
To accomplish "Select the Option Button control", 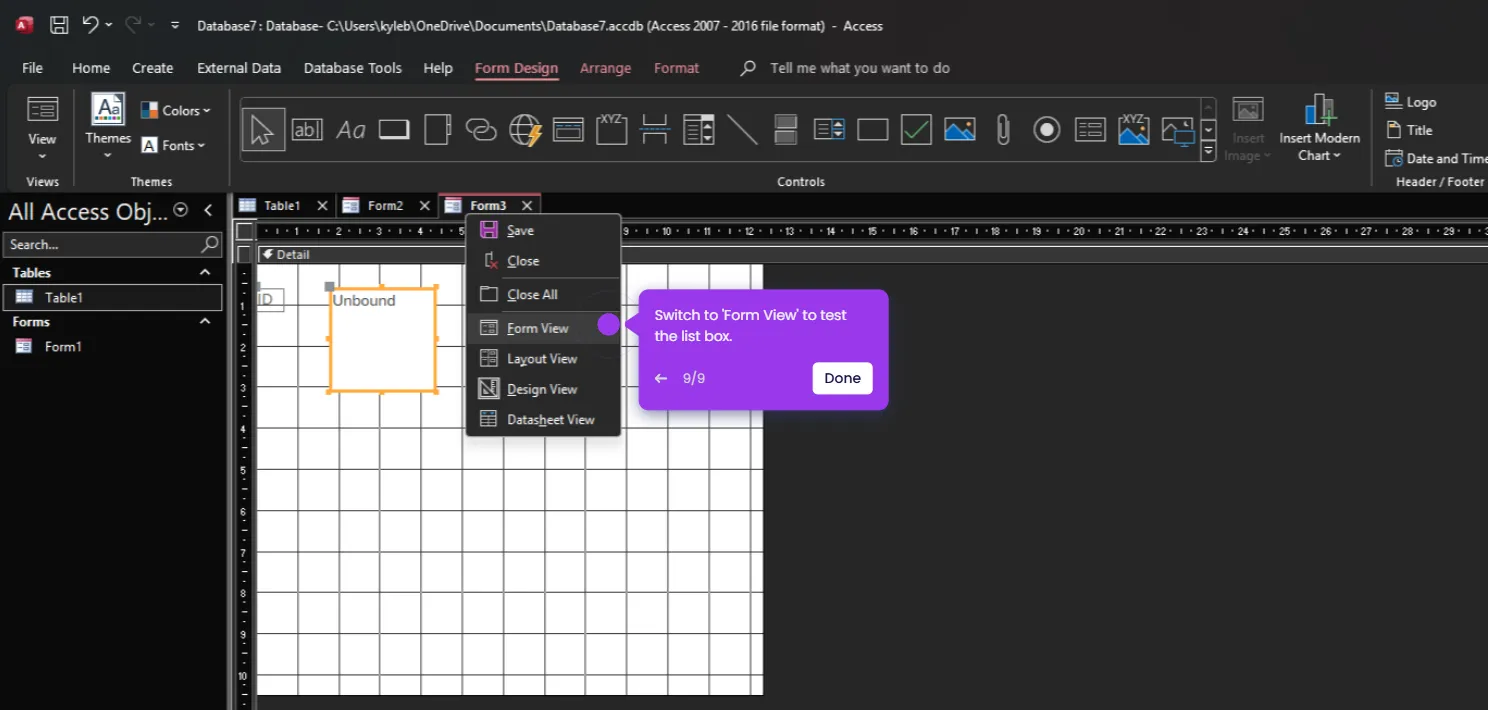I will (x=1046, y=128).
